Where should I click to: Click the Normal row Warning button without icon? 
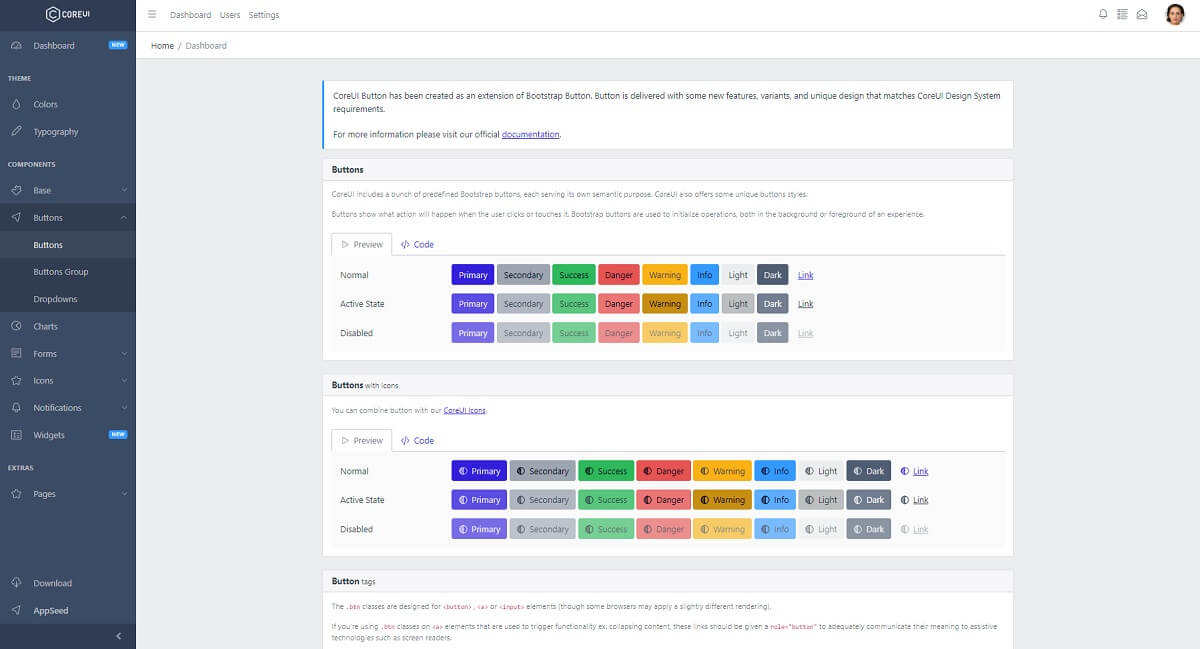(665, 275)
